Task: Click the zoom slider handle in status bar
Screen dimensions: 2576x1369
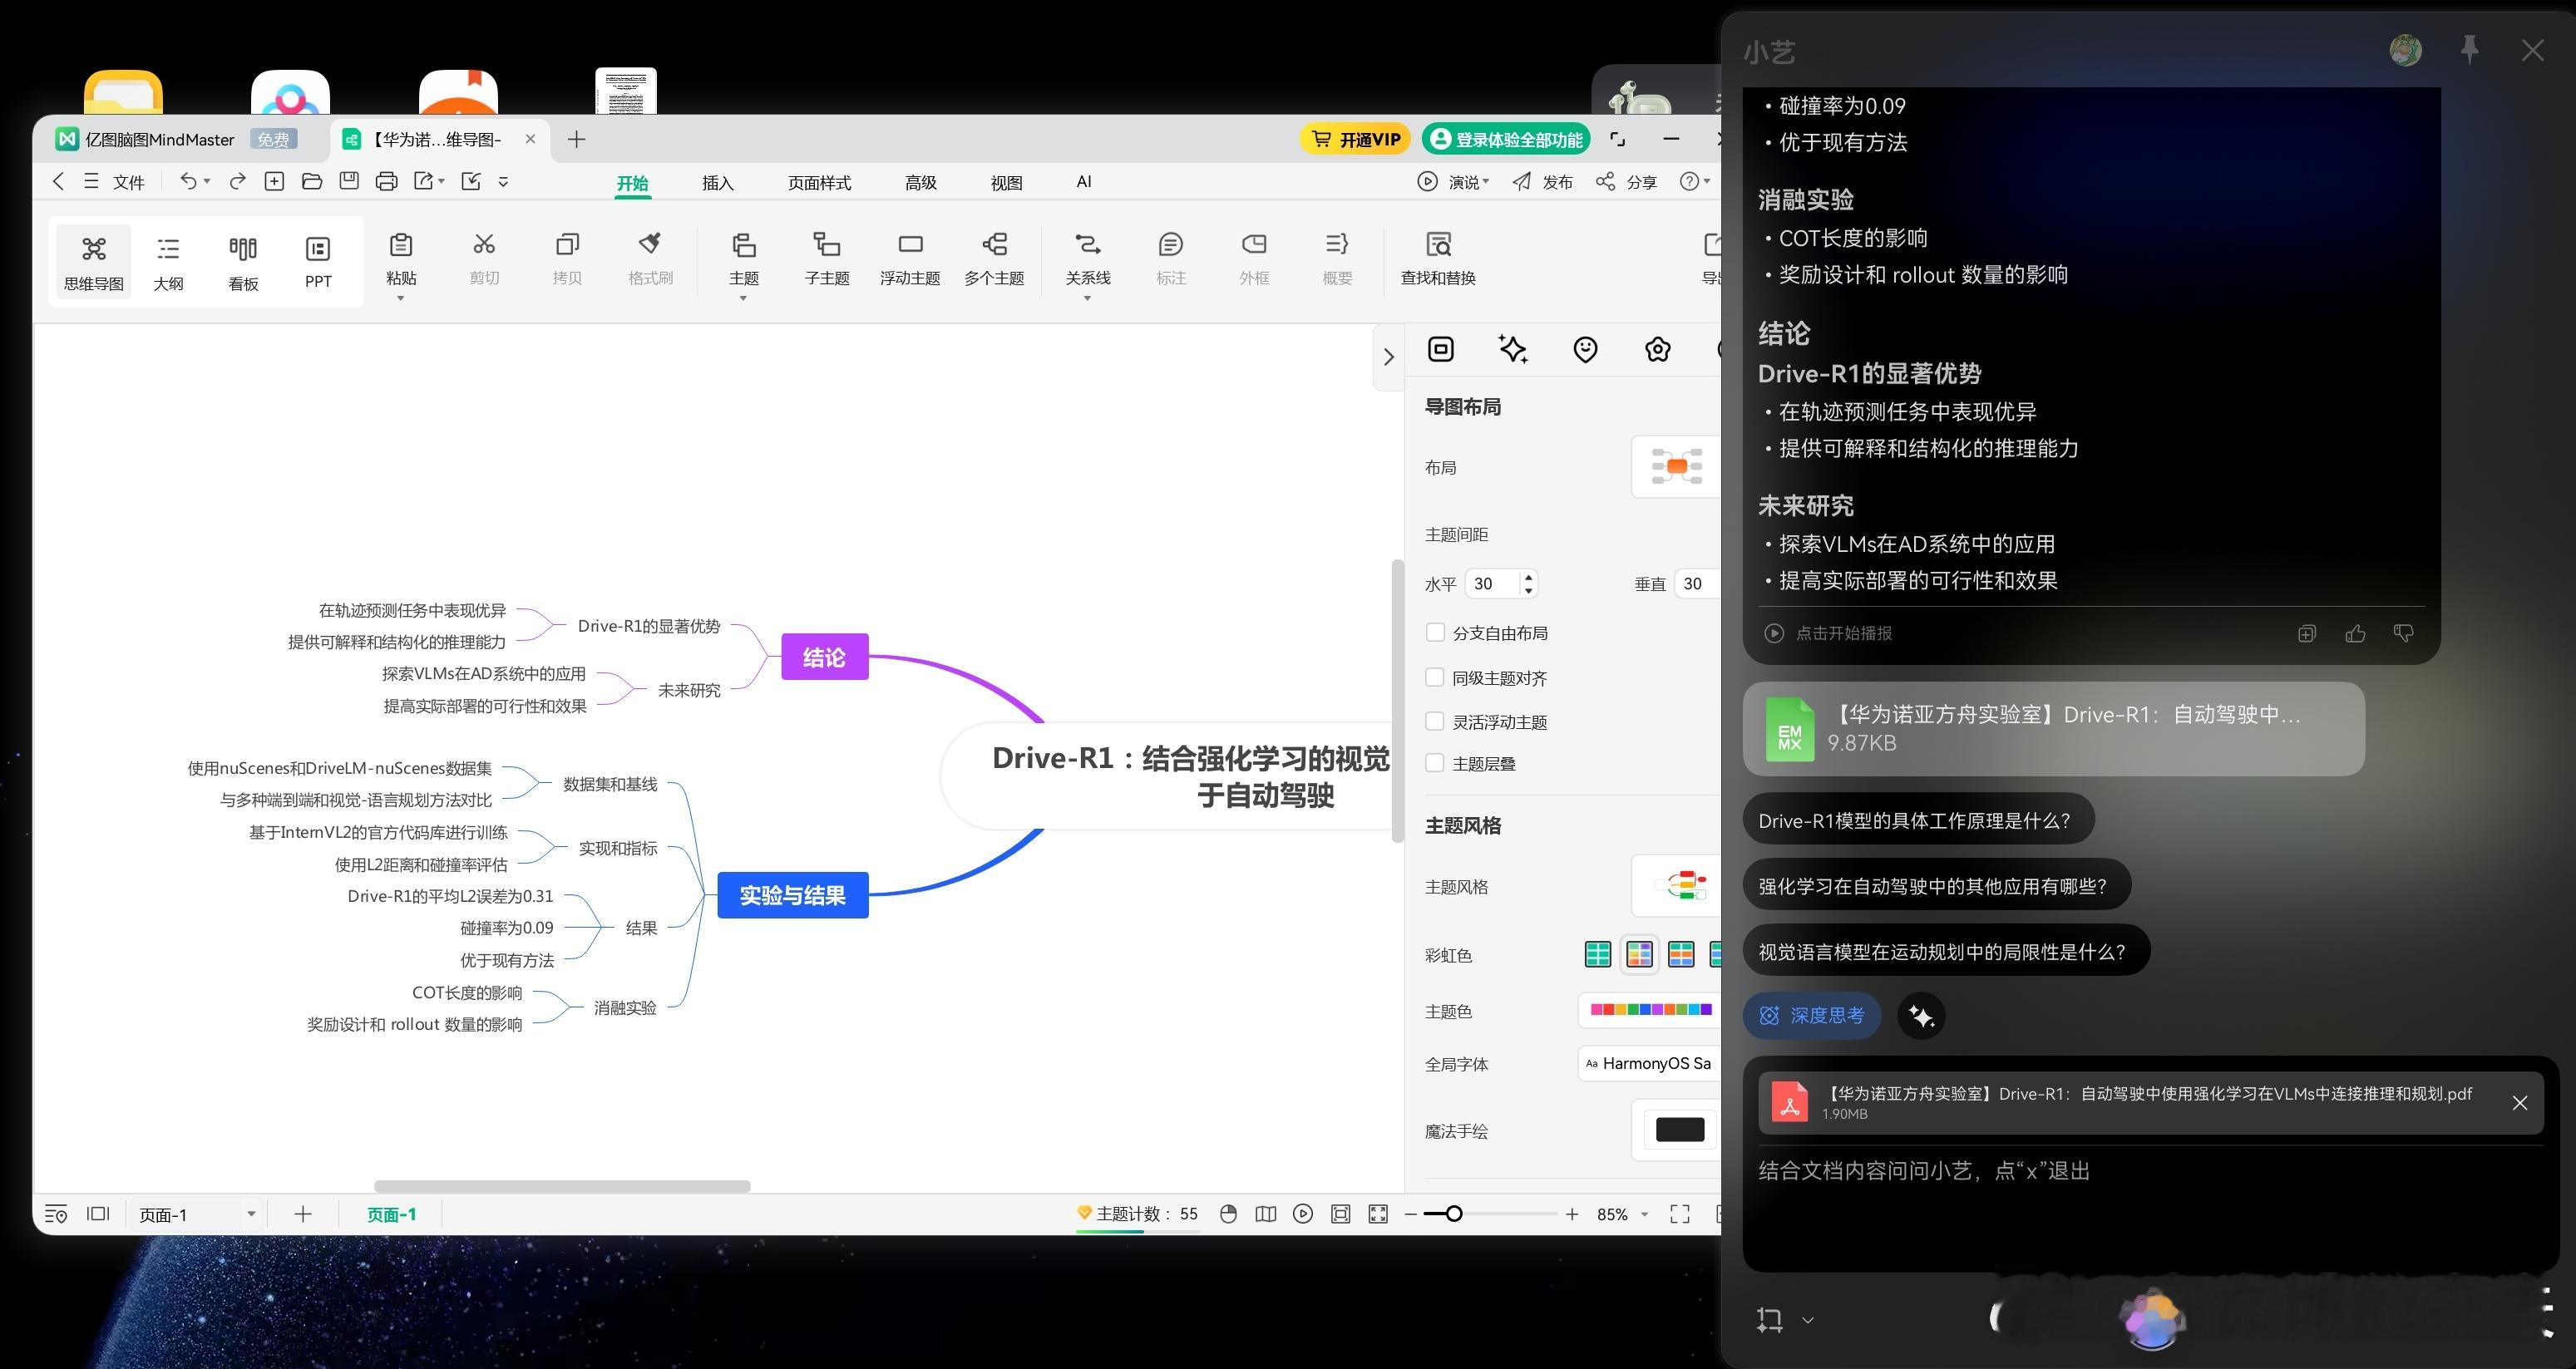Action: [1454, 1214]
